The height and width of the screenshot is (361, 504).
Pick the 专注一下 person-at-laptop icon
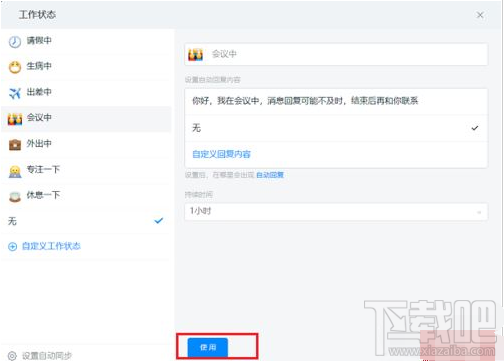coord(15,171)
